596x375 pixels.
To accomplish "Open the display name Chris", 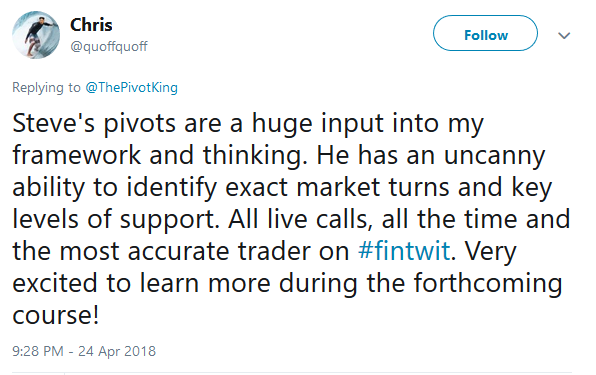I will [x=91, y=25].
